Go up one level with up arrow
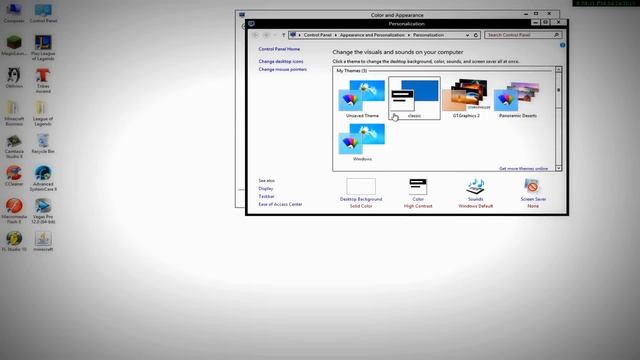Screen dimensions: 640x360 pyautogui.click(x=284, y=35)
